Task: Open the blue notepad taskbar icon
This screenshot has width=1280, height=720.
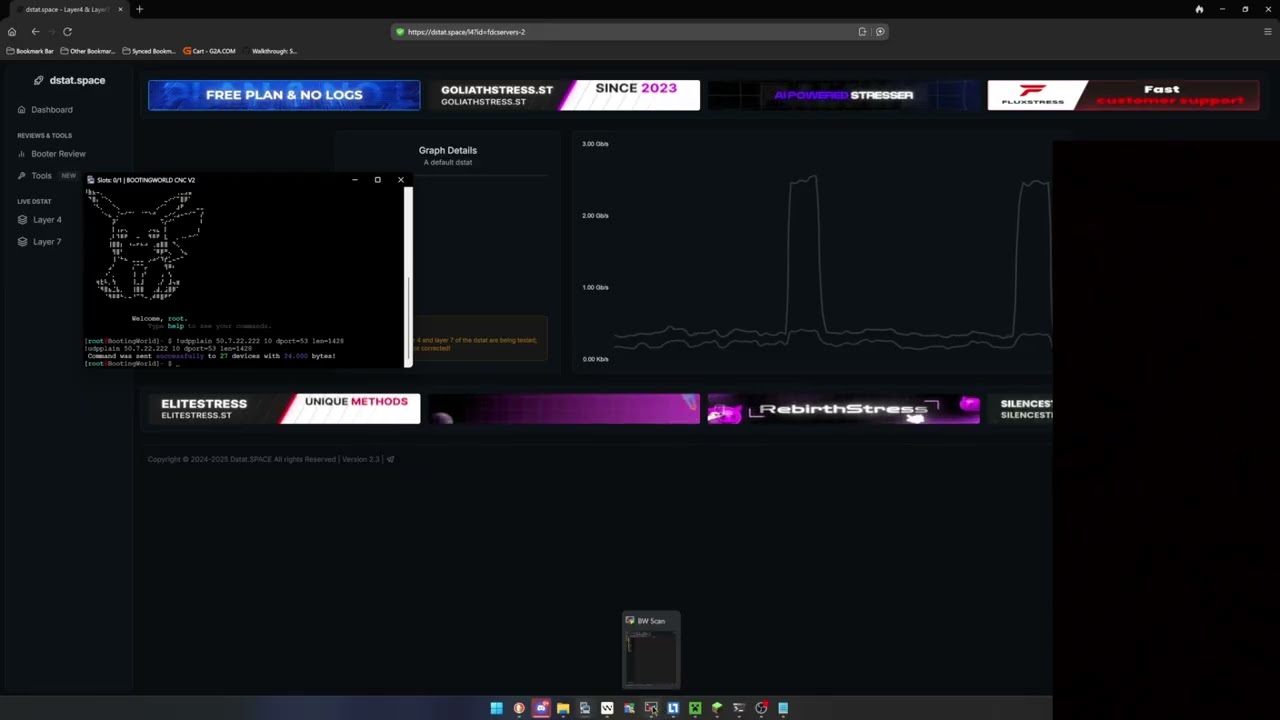Action: click(783, 708)
